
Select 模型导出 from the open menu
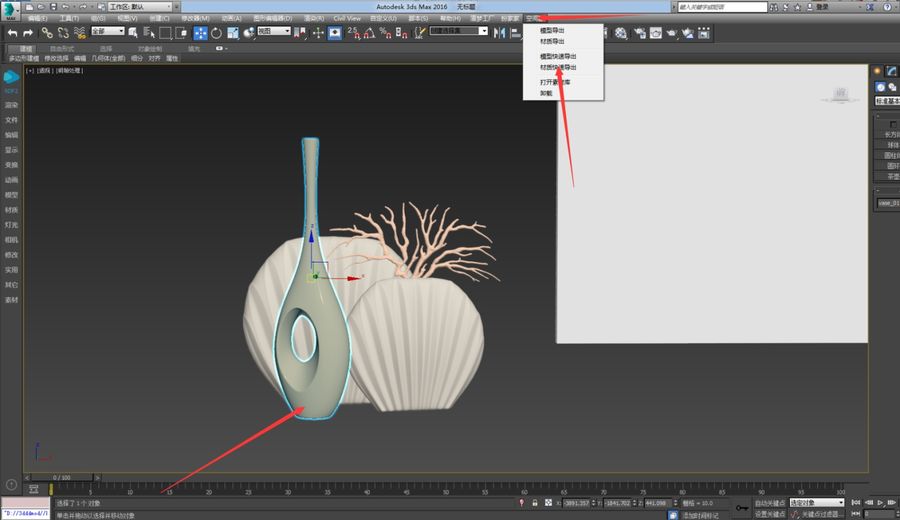click(x=552, y=30)
